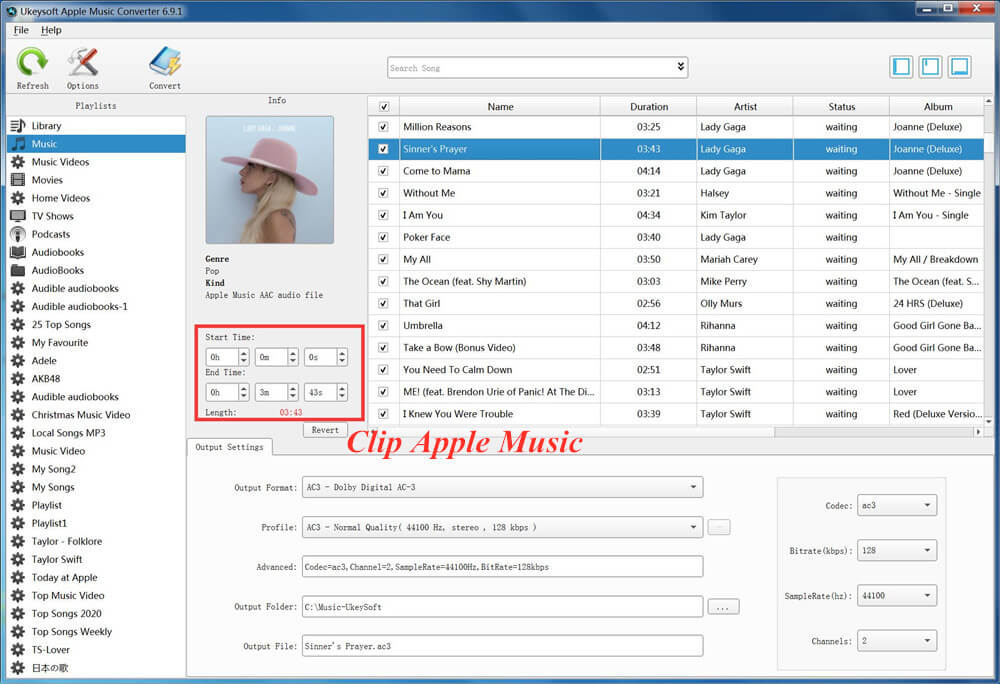Select the Output Settings tab
Image resolution: width=1000 pixels, height=684 pixels.
[x=230, y=447]
